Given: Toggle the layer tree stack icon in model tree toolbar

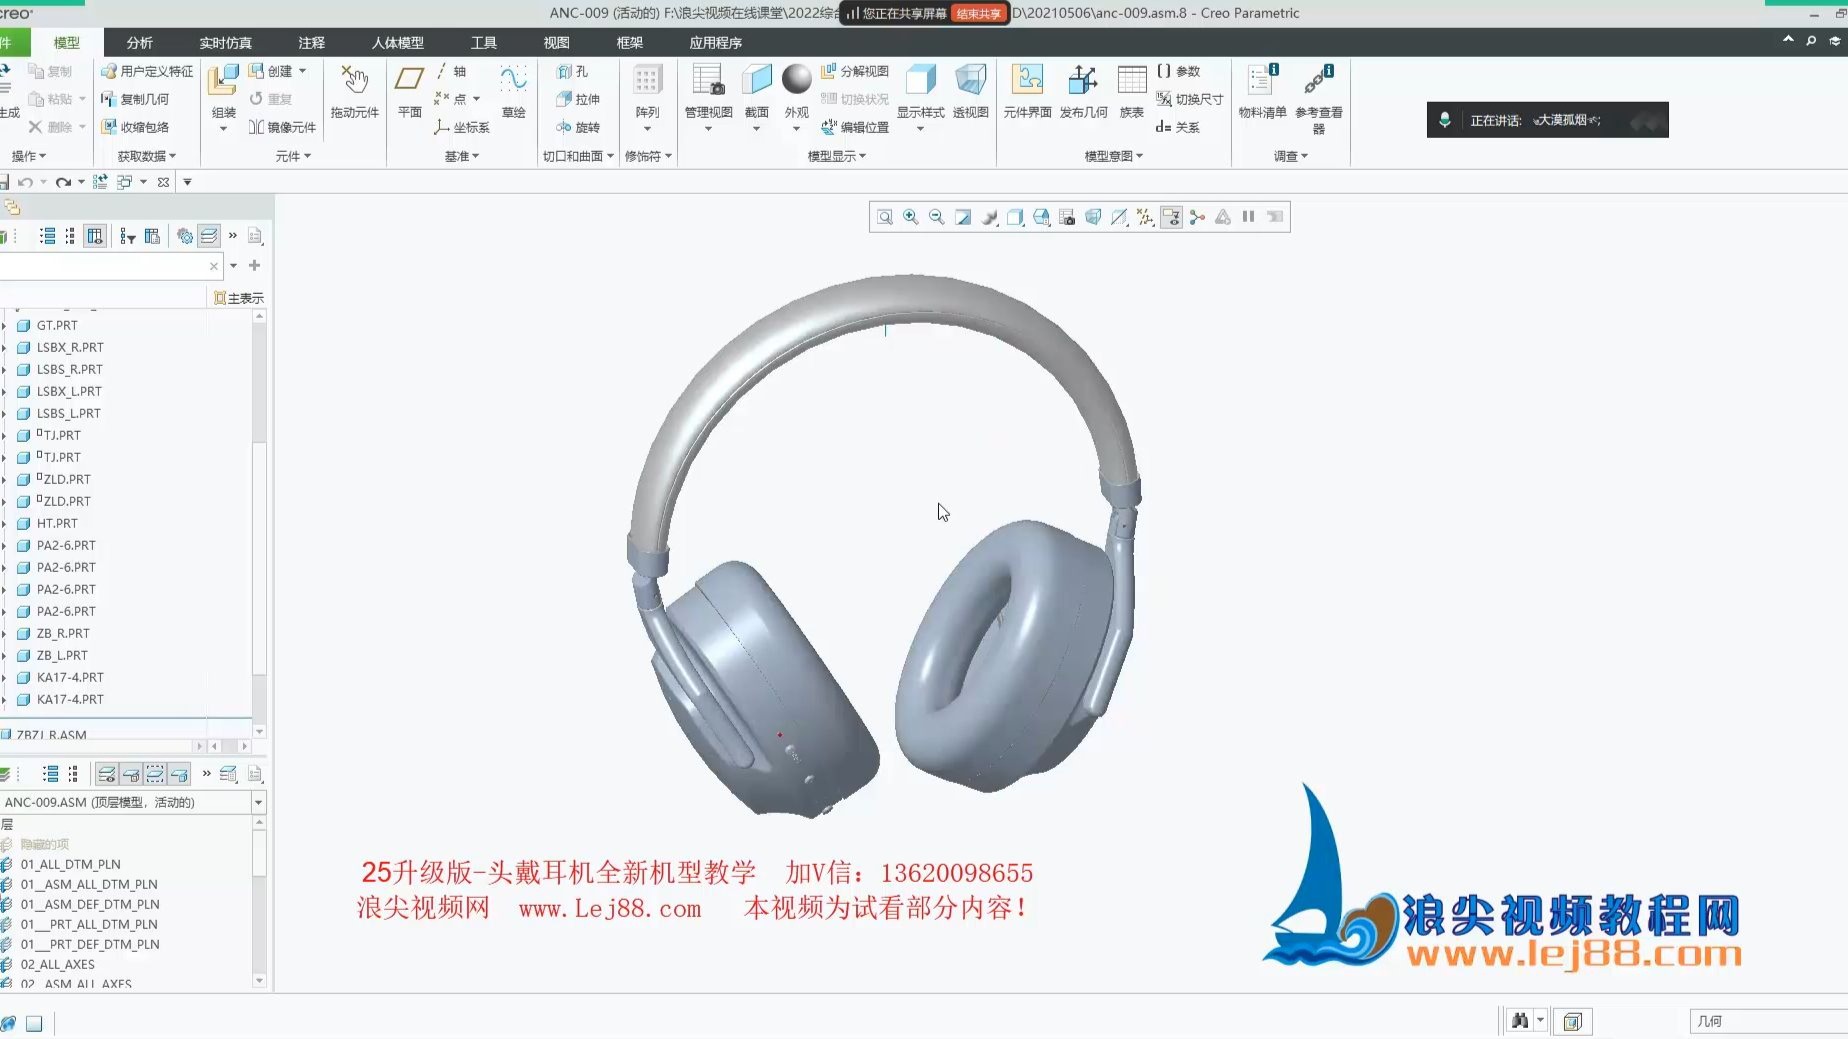Looking at the screenshot, I should 208,236.
